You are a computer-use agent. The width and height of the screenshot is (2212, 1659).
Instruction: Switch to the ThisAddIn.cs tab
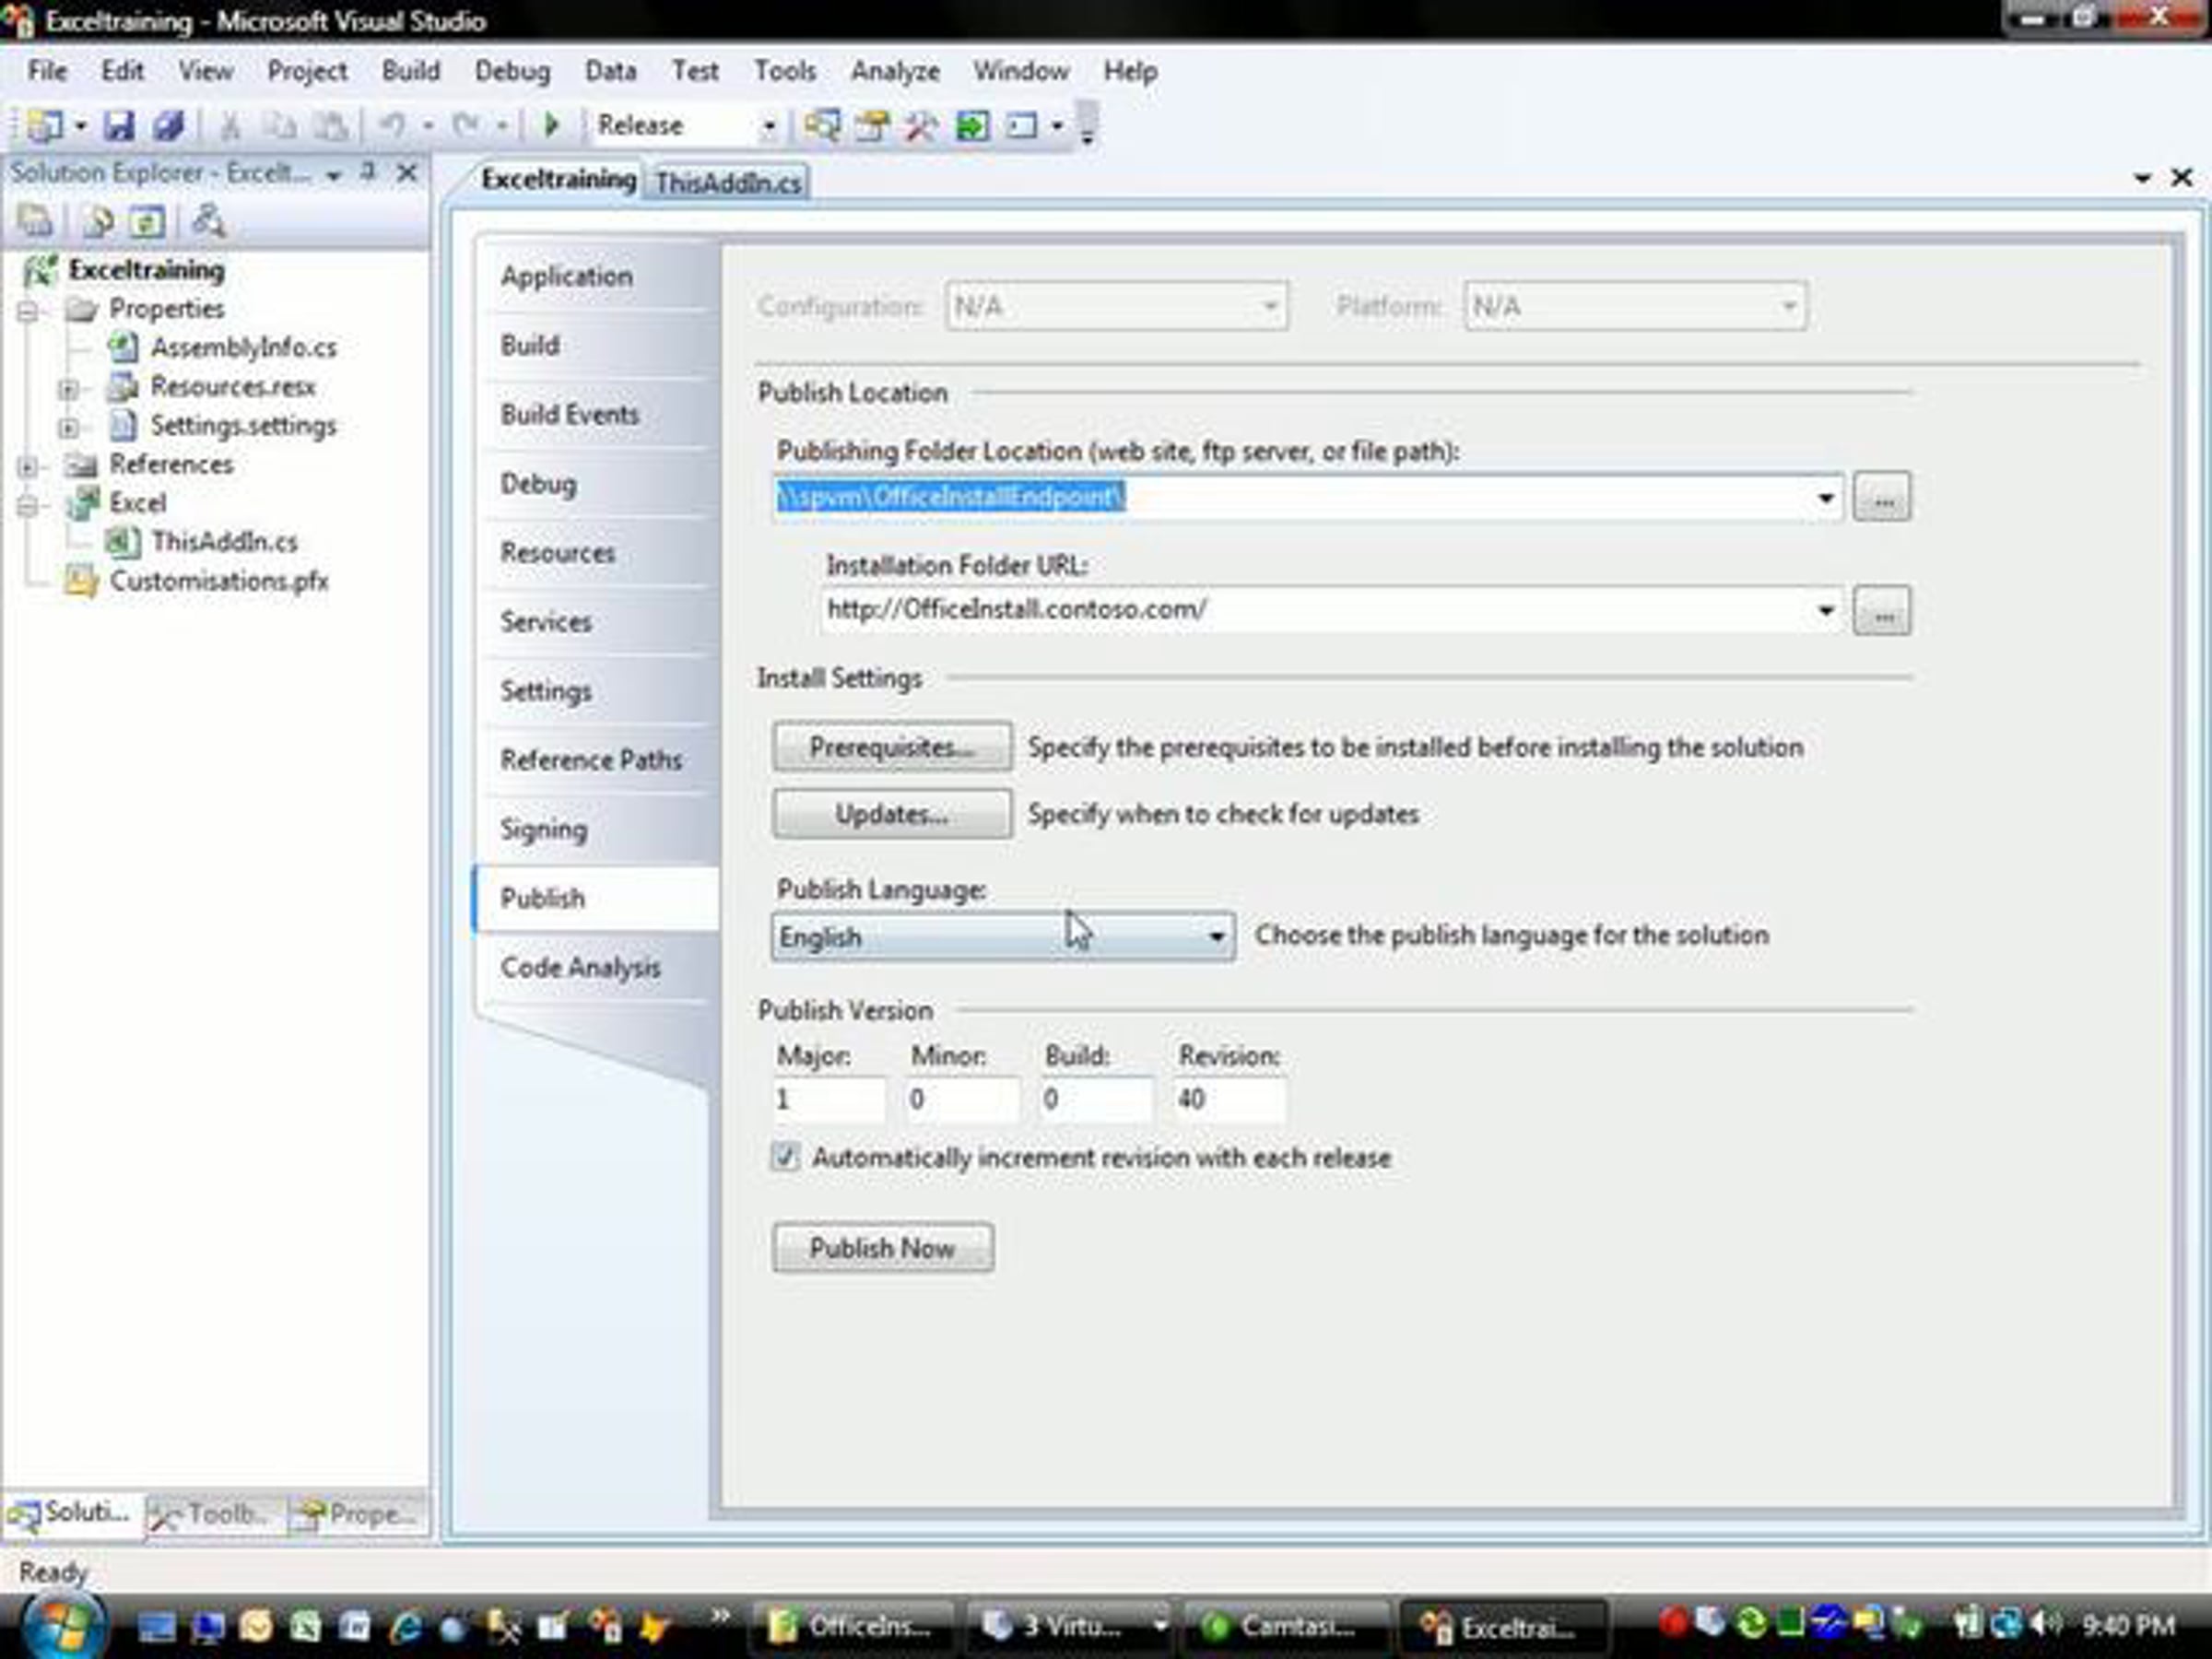727,183
